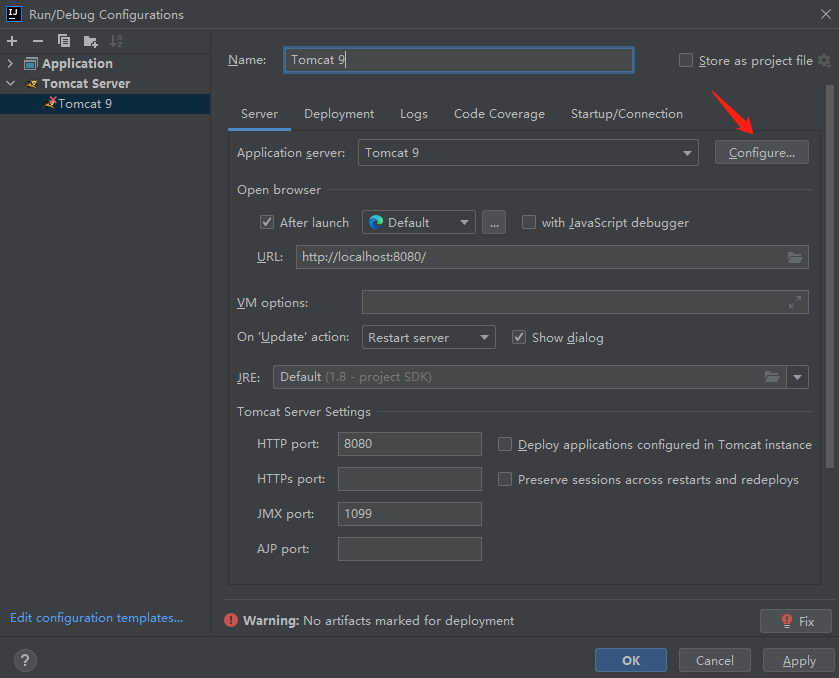The width and height of the screenshot is (839, 678).
Task: Browse the URL field folder icon
Action: click(795, 257)
